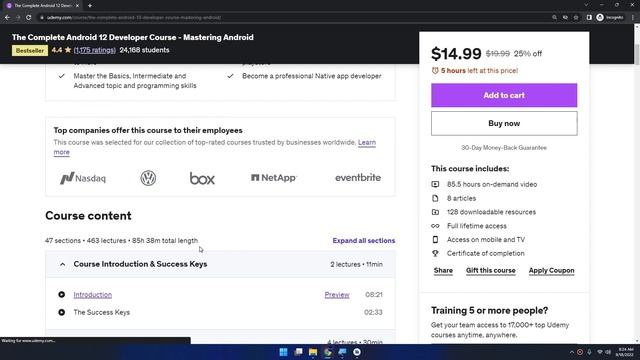The height and width of the screenshot is (360, 640).
Task: Open the browser zoom search icon
Action: 554,18
